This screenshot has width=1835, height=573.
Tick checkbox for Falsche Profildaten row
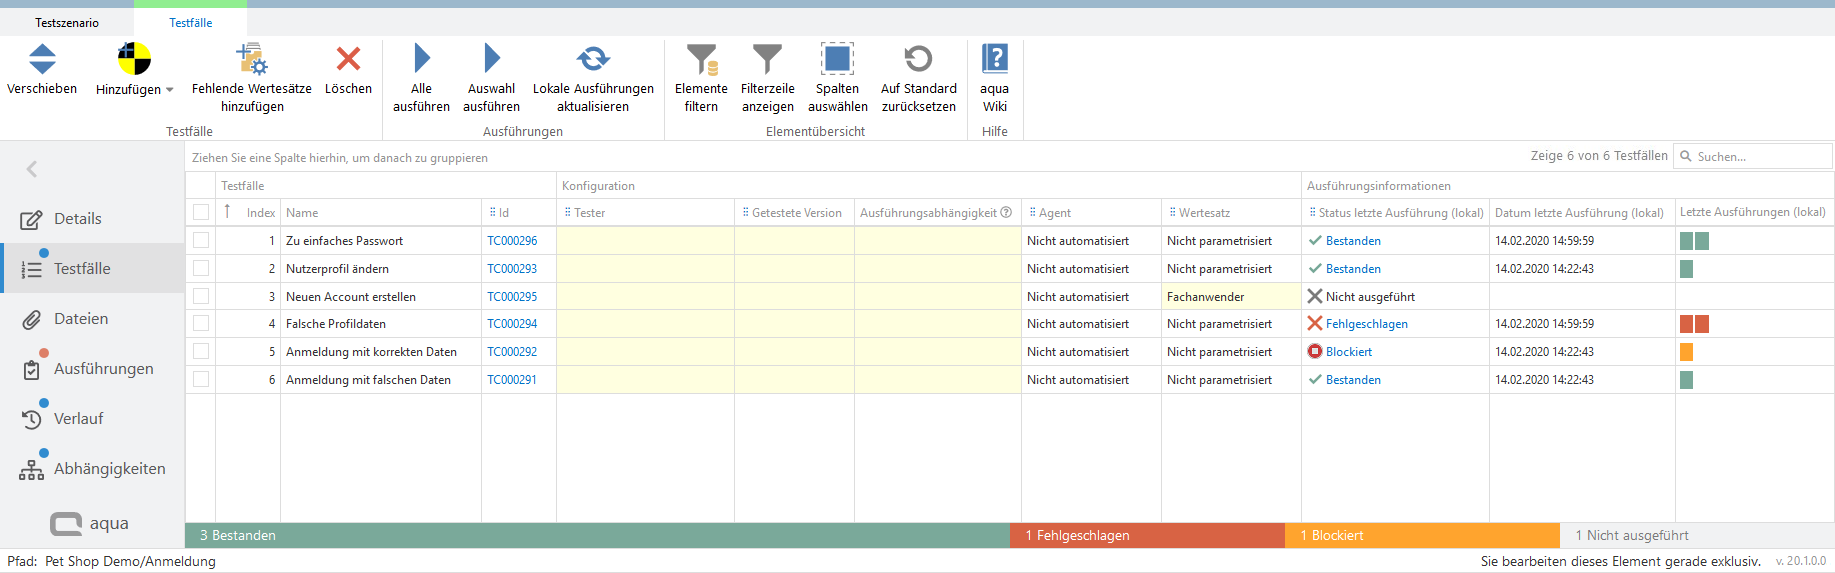pyautogui.click(x=201, y=324)
